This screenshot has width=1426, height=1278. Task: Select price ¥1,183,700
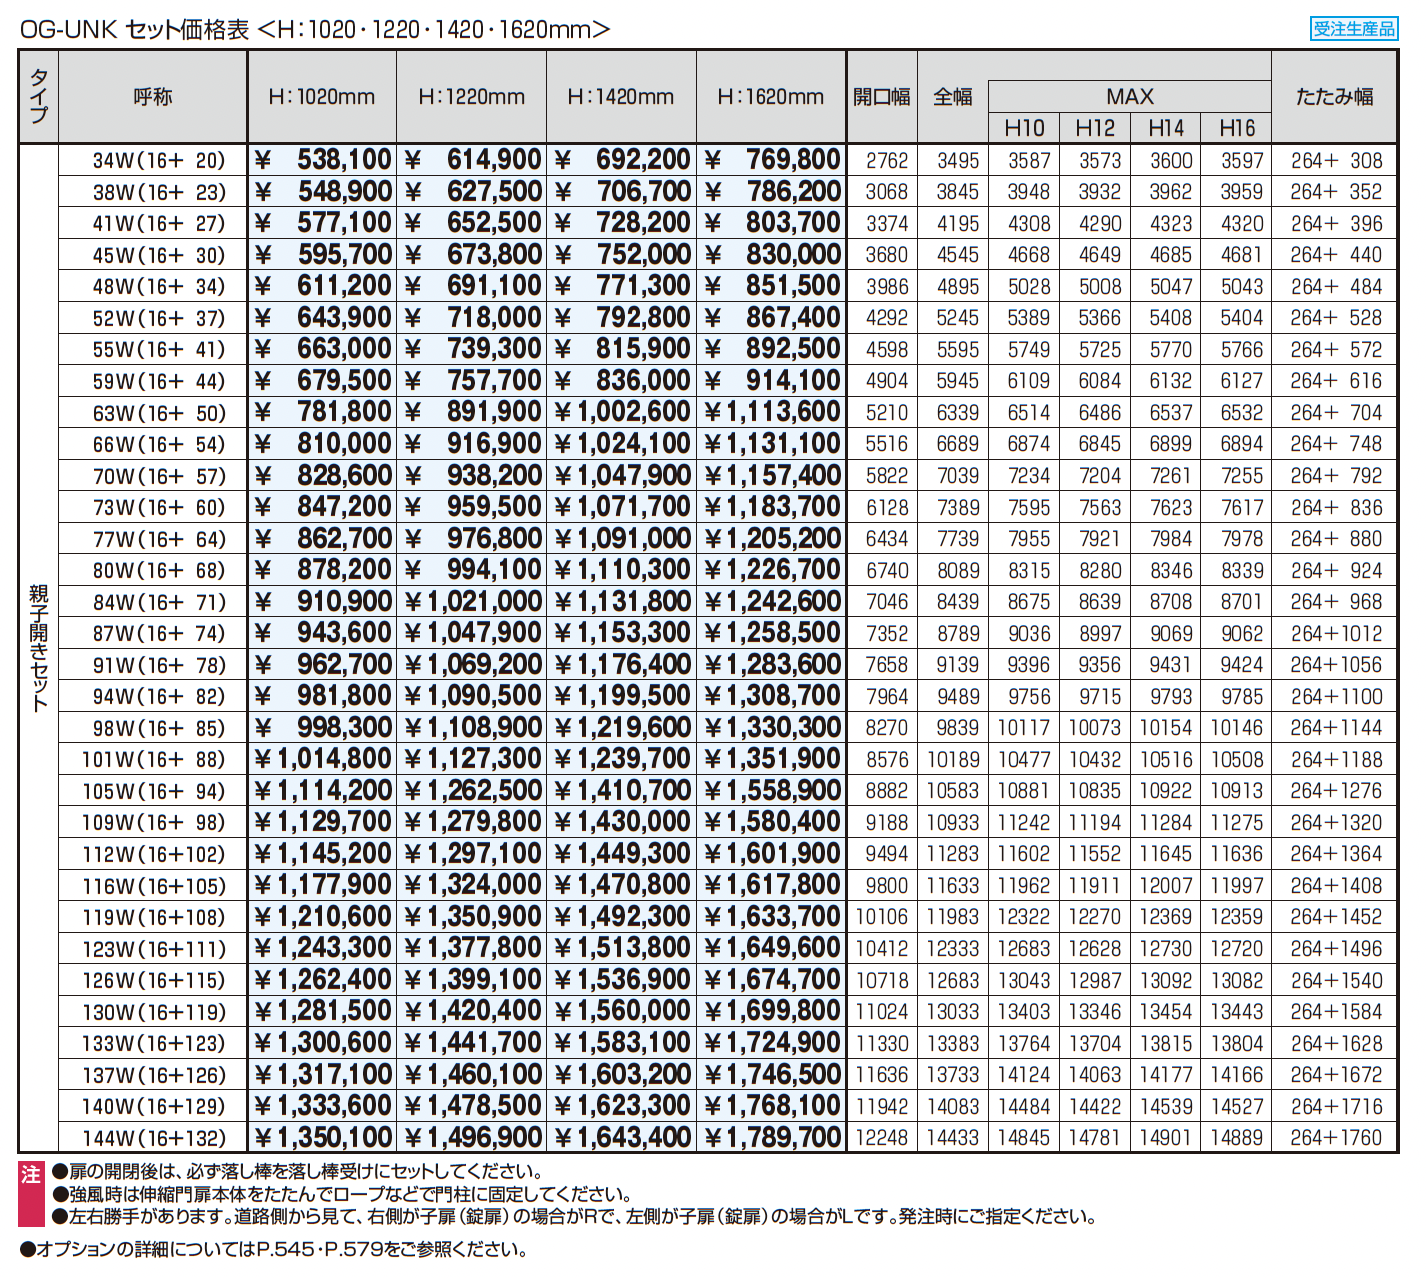pos(772,507)
